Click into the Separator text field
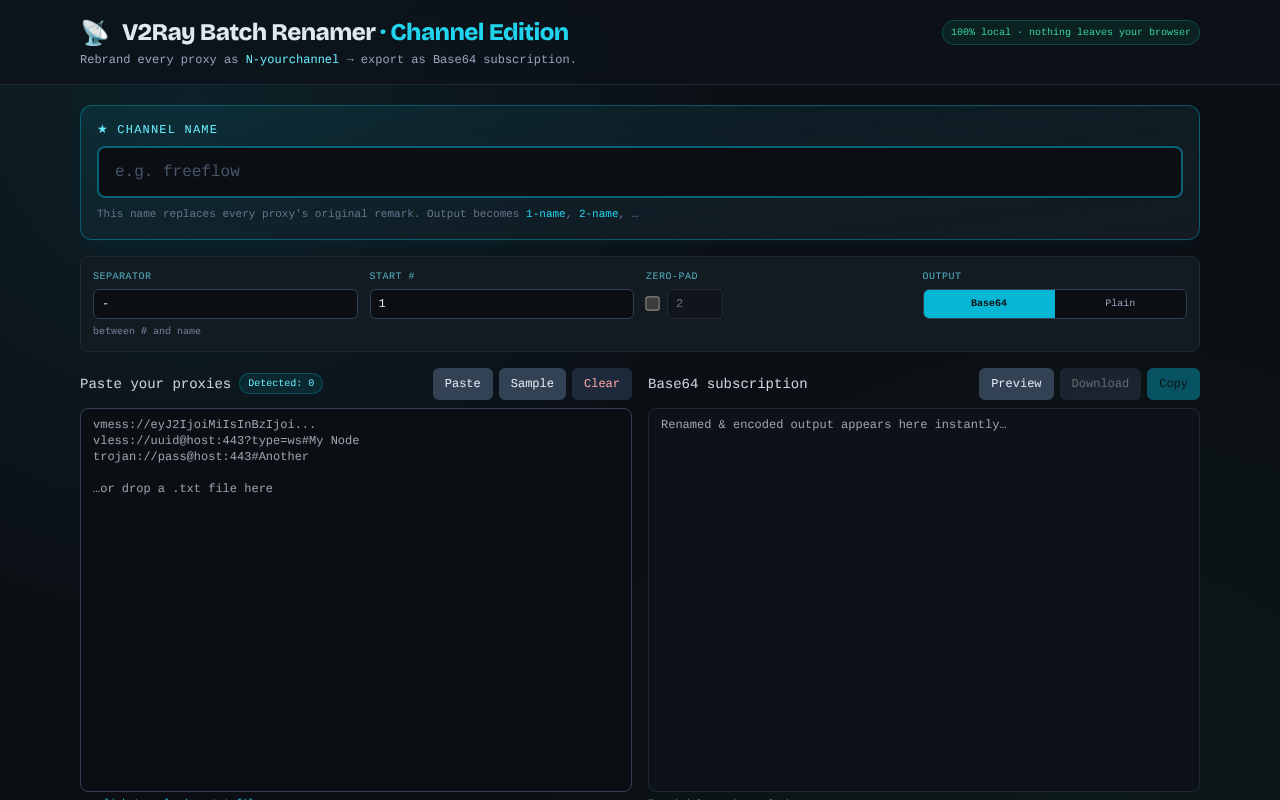The height and width of the screenshot is (800, 1280). click(225, 304)
